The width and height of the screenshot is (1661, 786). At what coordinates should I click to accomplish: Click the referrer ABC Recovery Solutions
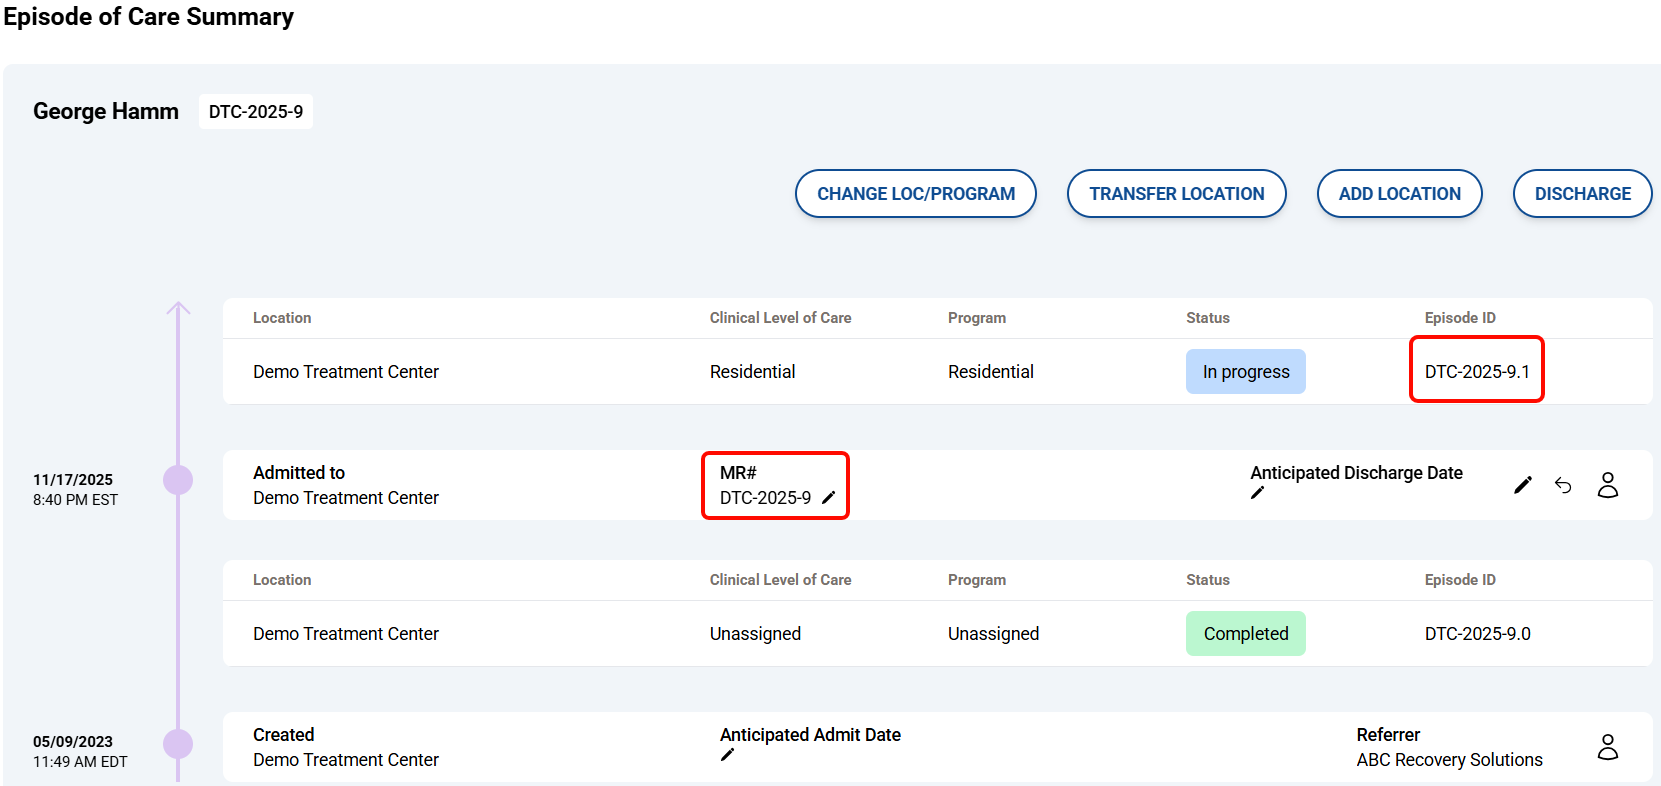pyautogui.click(x=1449, y=760)
